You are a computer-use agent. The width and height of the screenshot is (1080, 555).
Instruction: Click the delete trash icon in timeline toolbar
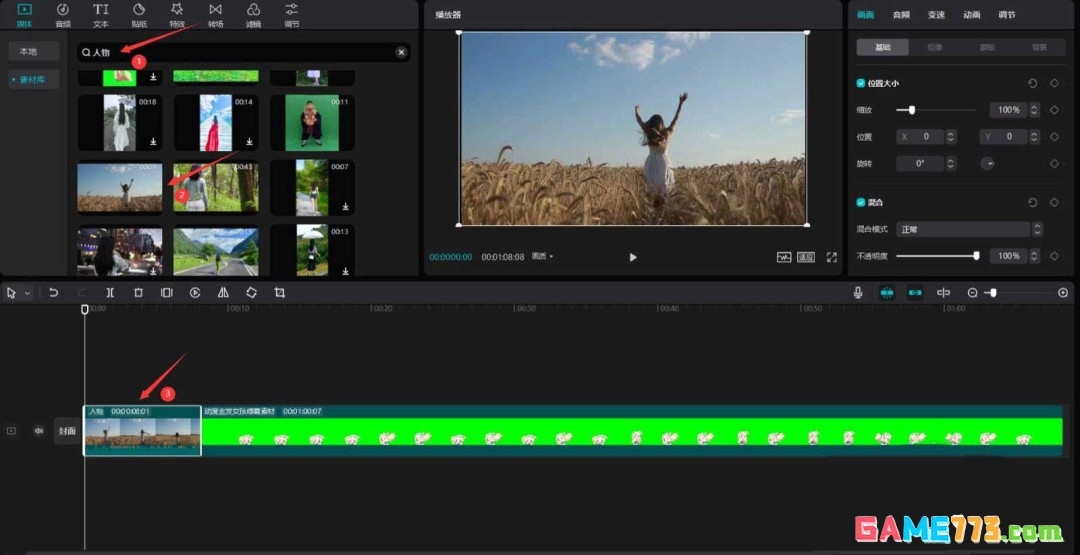tap(138, 293)
